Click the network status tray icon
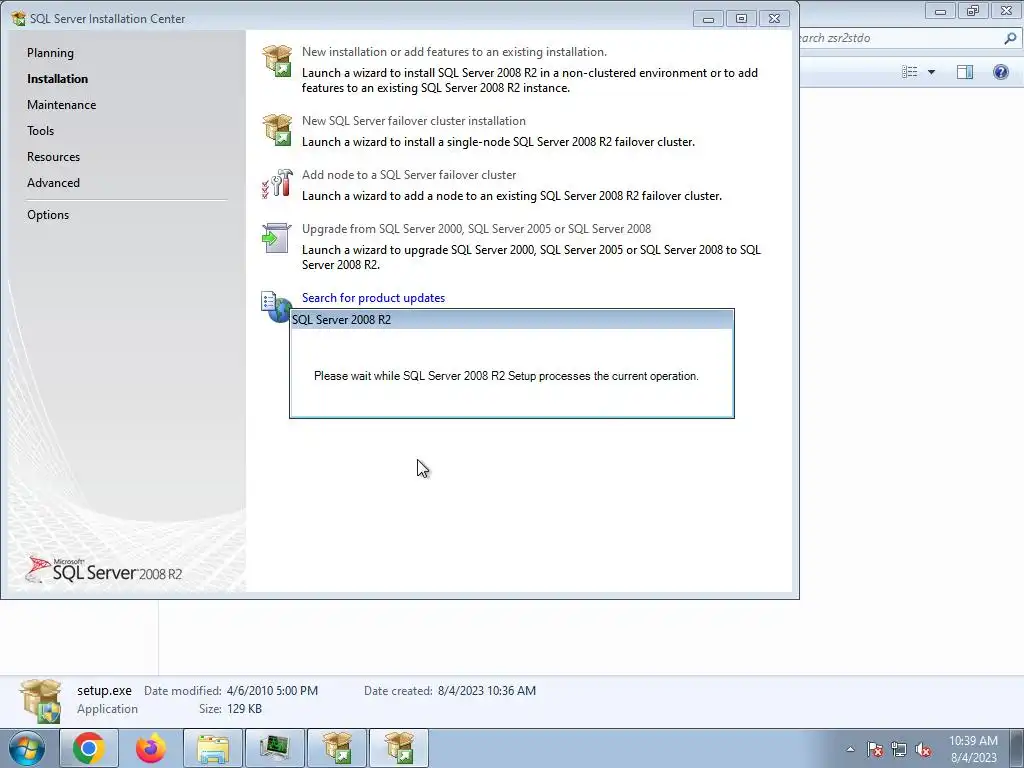The width and height of the screenshot is (1024, 768). pyautogui.click(x=899, y=749)
